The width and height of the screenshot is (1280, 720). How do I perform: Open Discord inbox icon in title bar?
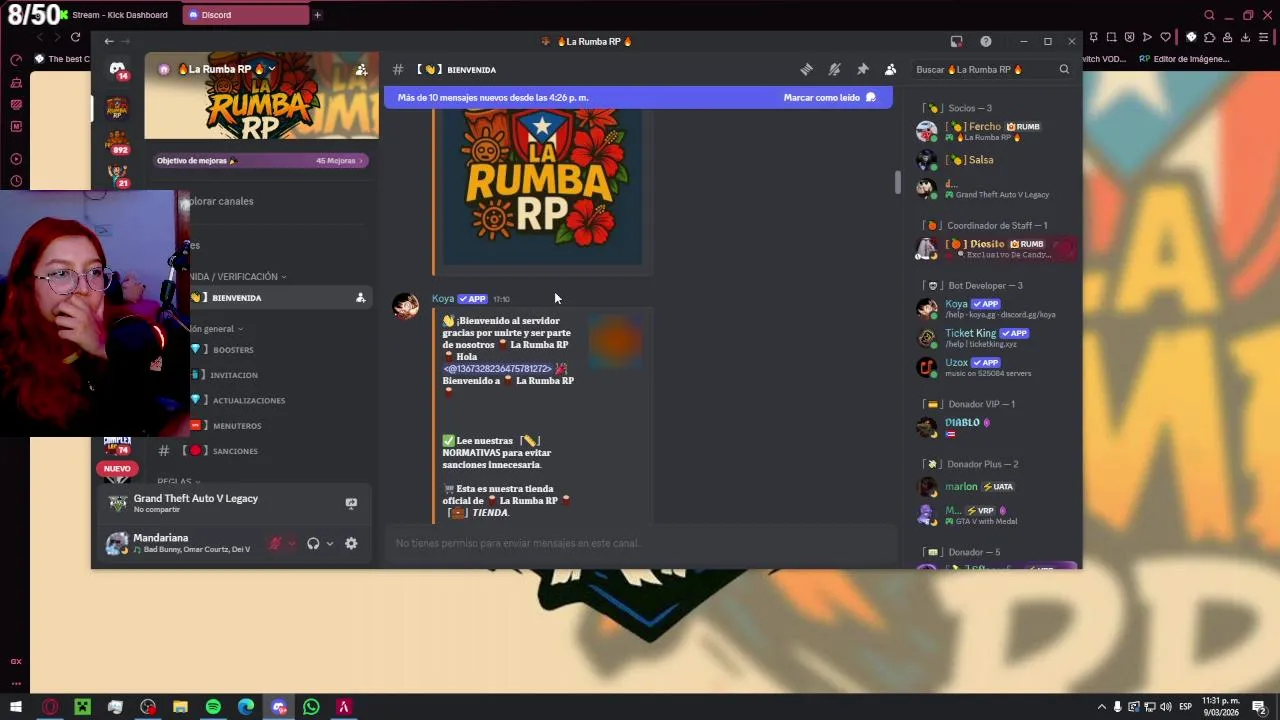click(x=956, y=41)
